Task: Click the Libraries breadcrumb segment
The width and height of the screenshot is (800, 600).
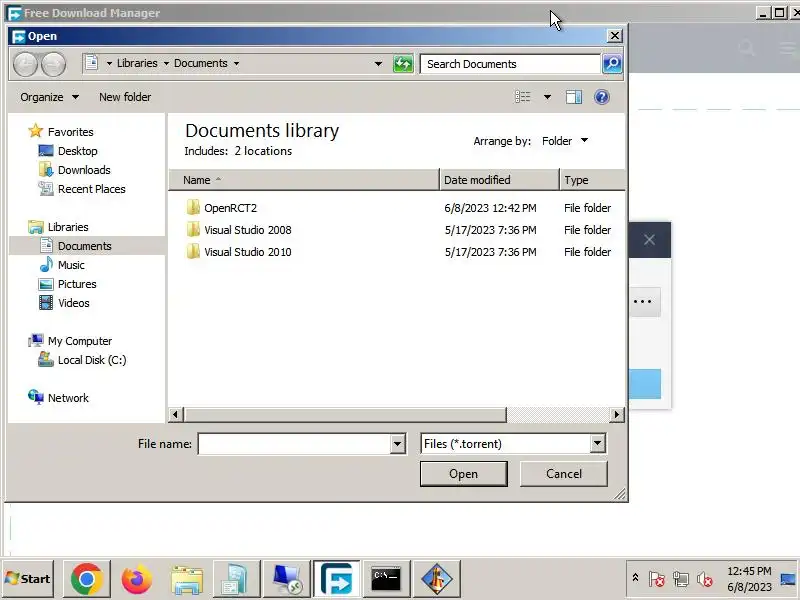Action: pyautogui.click(x=137, y=63)
